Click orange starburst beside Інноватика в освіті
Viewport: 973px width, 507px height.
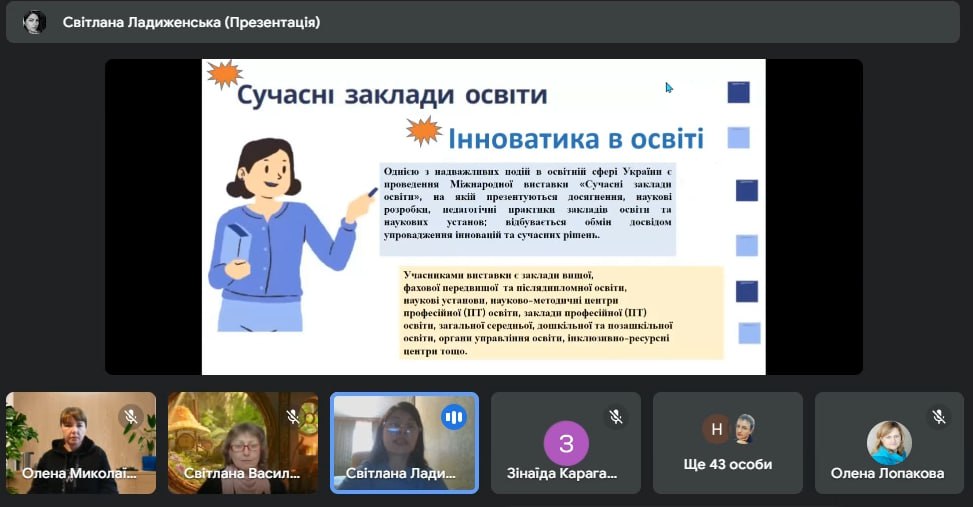tap(424, 130)
